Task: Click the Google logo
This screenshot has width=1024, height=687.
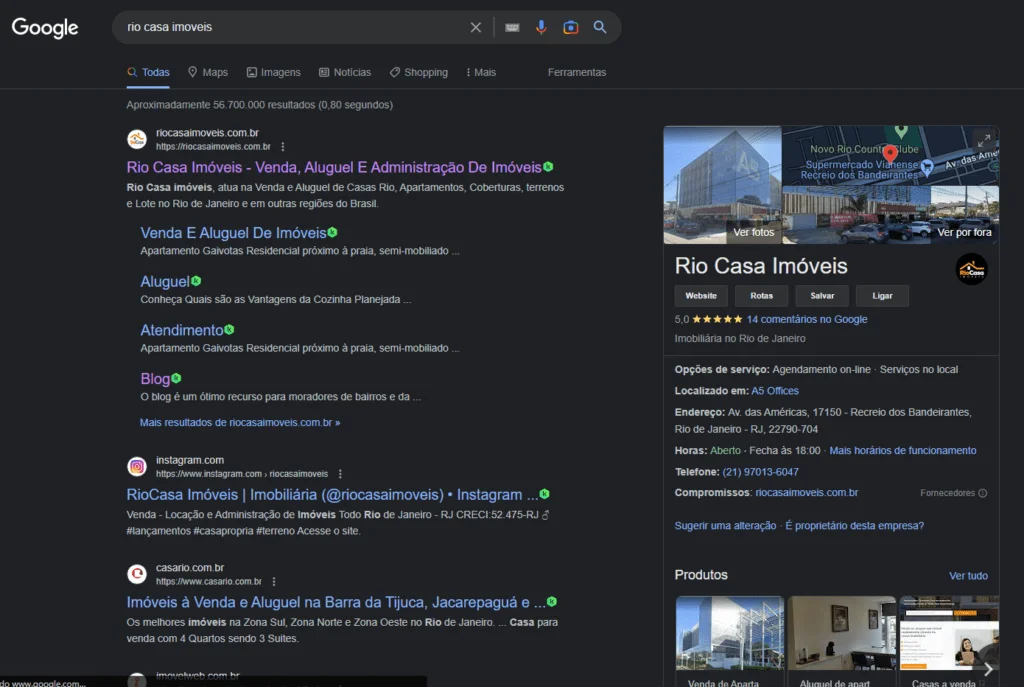Action: pos(45,27)
